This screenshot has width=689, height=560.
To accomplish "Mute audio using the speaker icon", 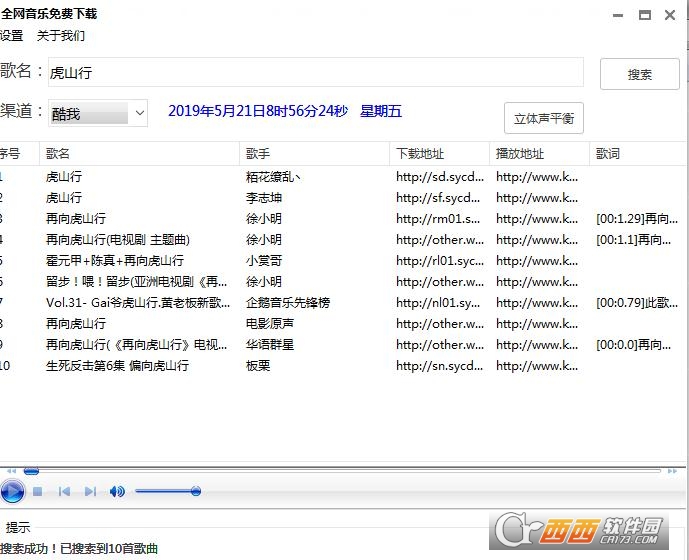I will [x=117, y=491].
